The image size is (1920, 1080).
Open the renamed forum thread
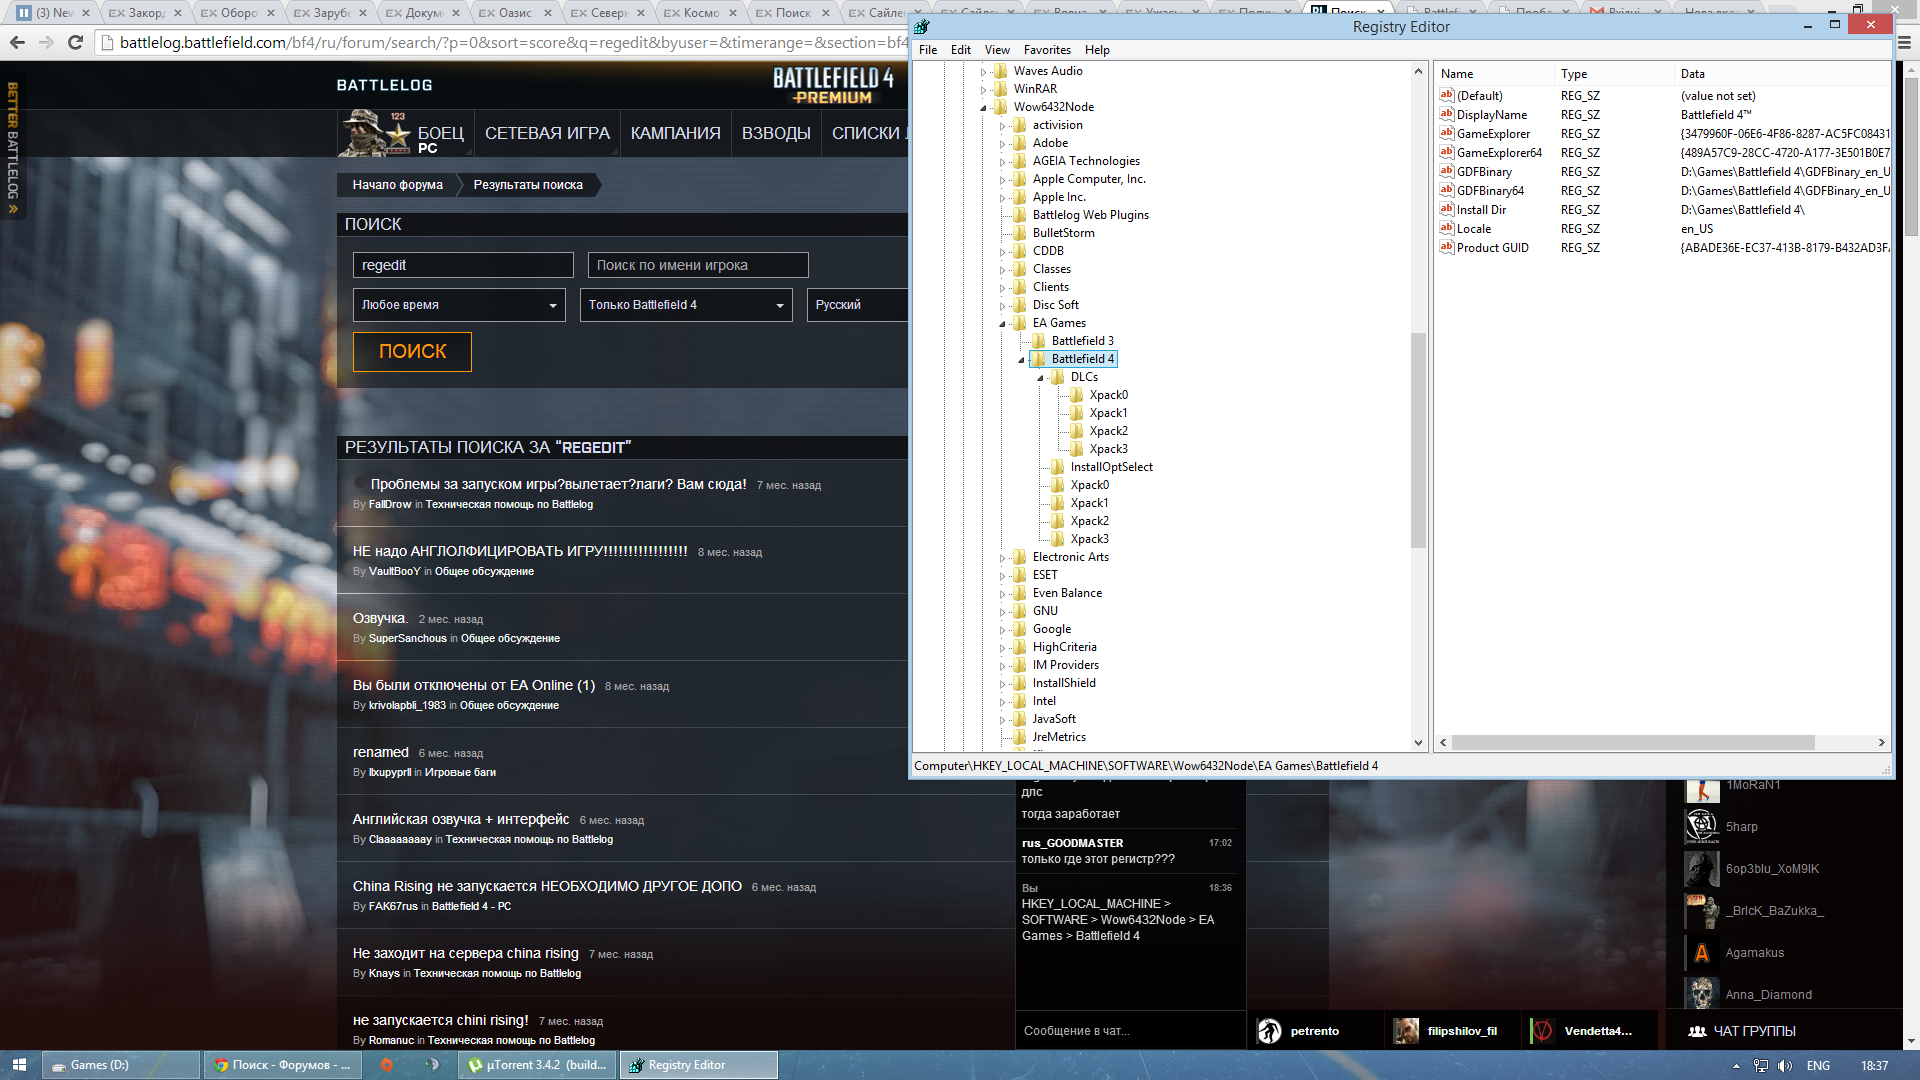pyautogui.click(x=381, y=752)
